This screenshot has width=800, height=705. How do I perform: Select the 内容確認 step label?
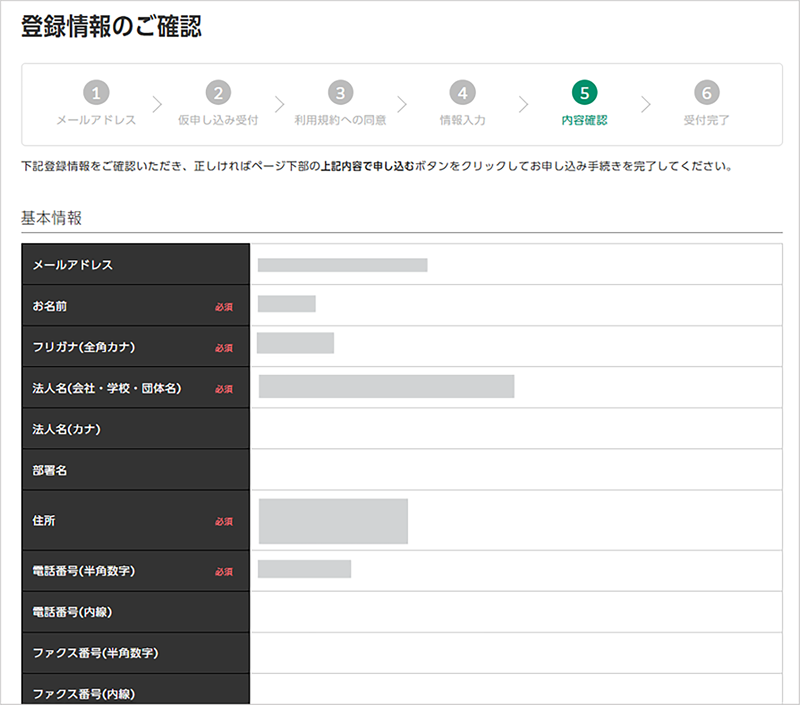[x=584, y=121]
